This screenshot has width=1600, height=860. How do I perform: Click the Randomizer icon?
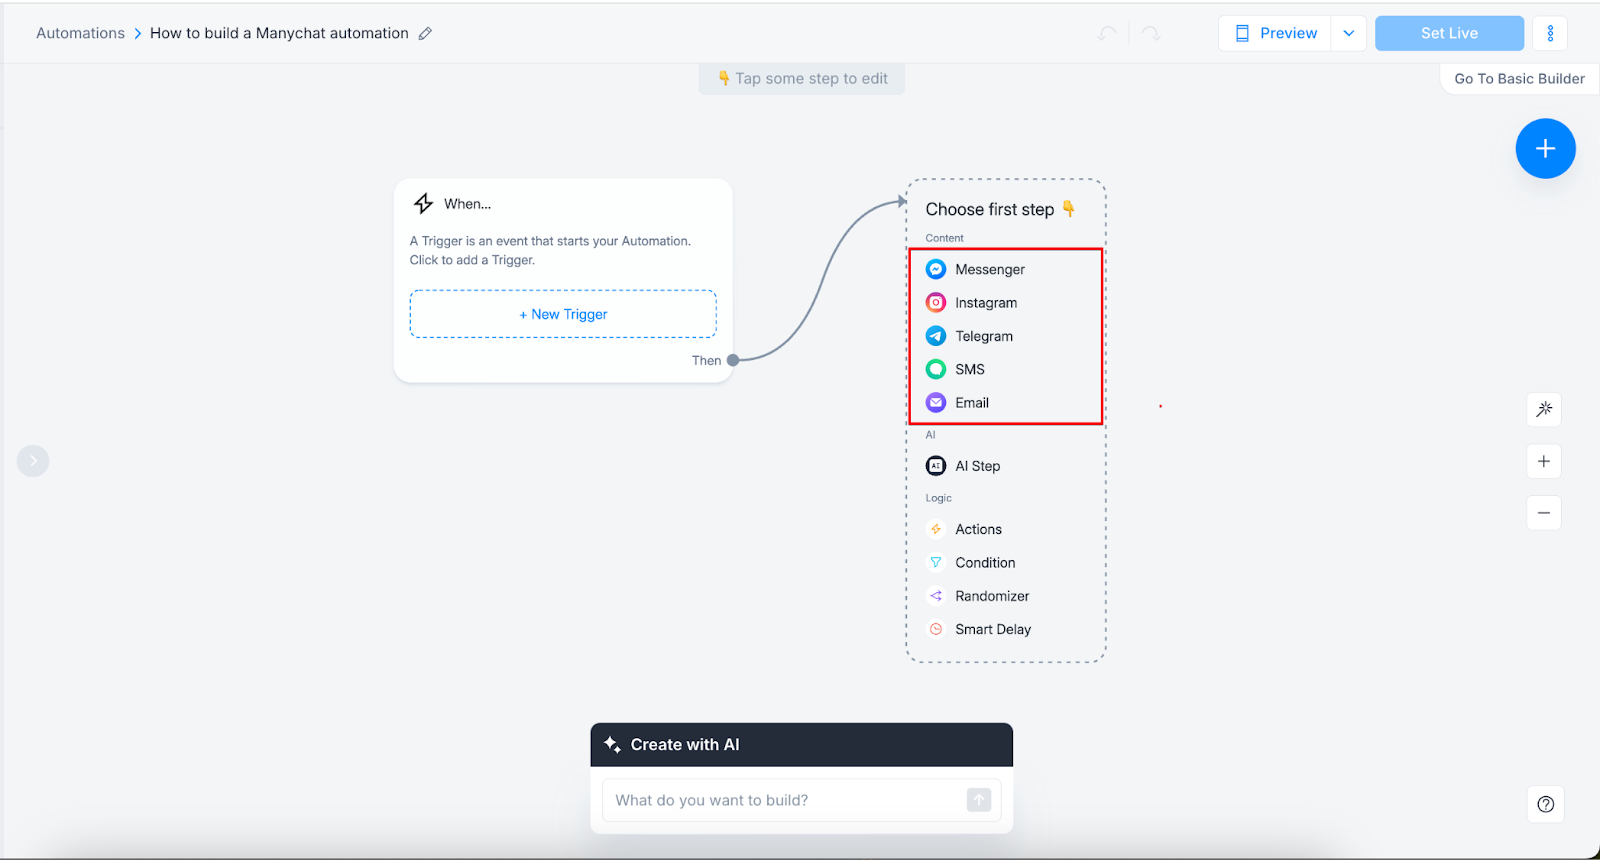(x=936, y=596)
